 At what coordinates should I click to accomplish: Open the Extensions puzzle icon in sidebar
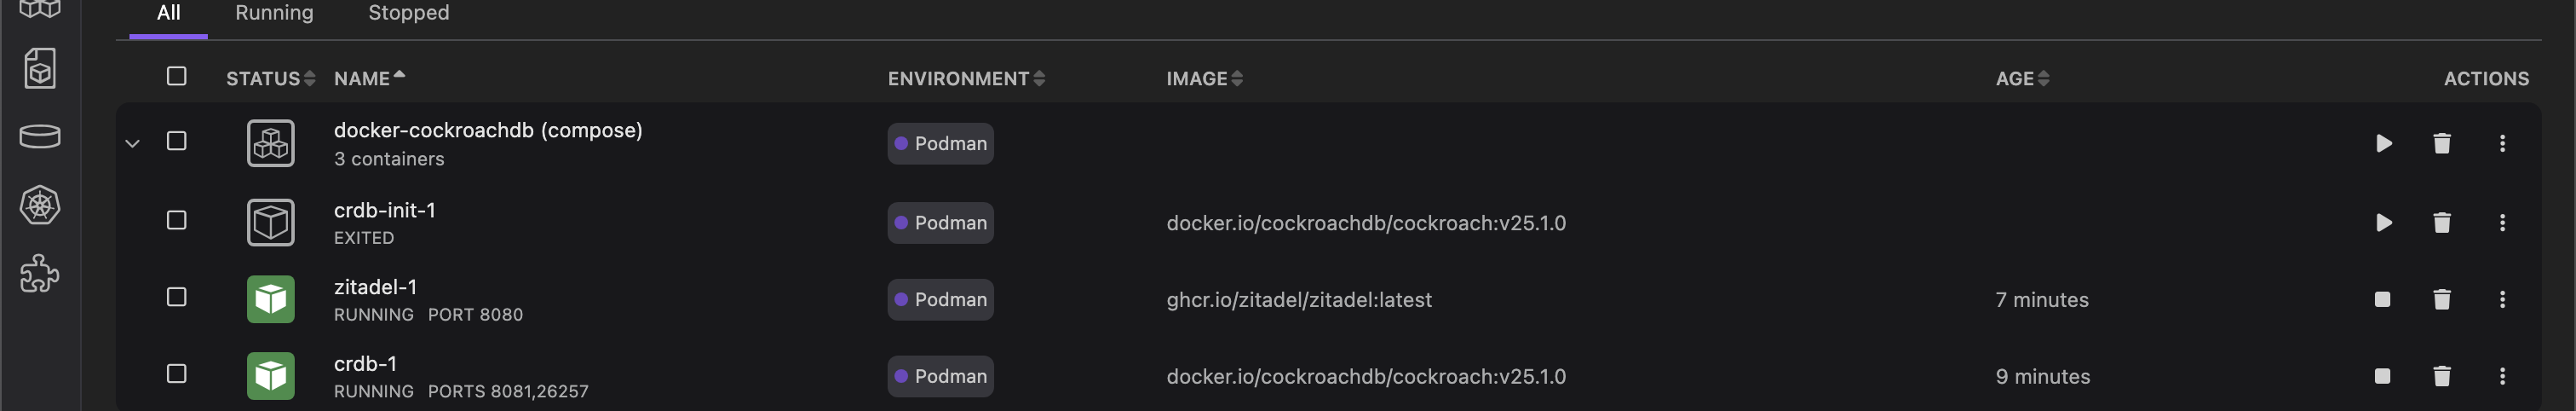40,273
